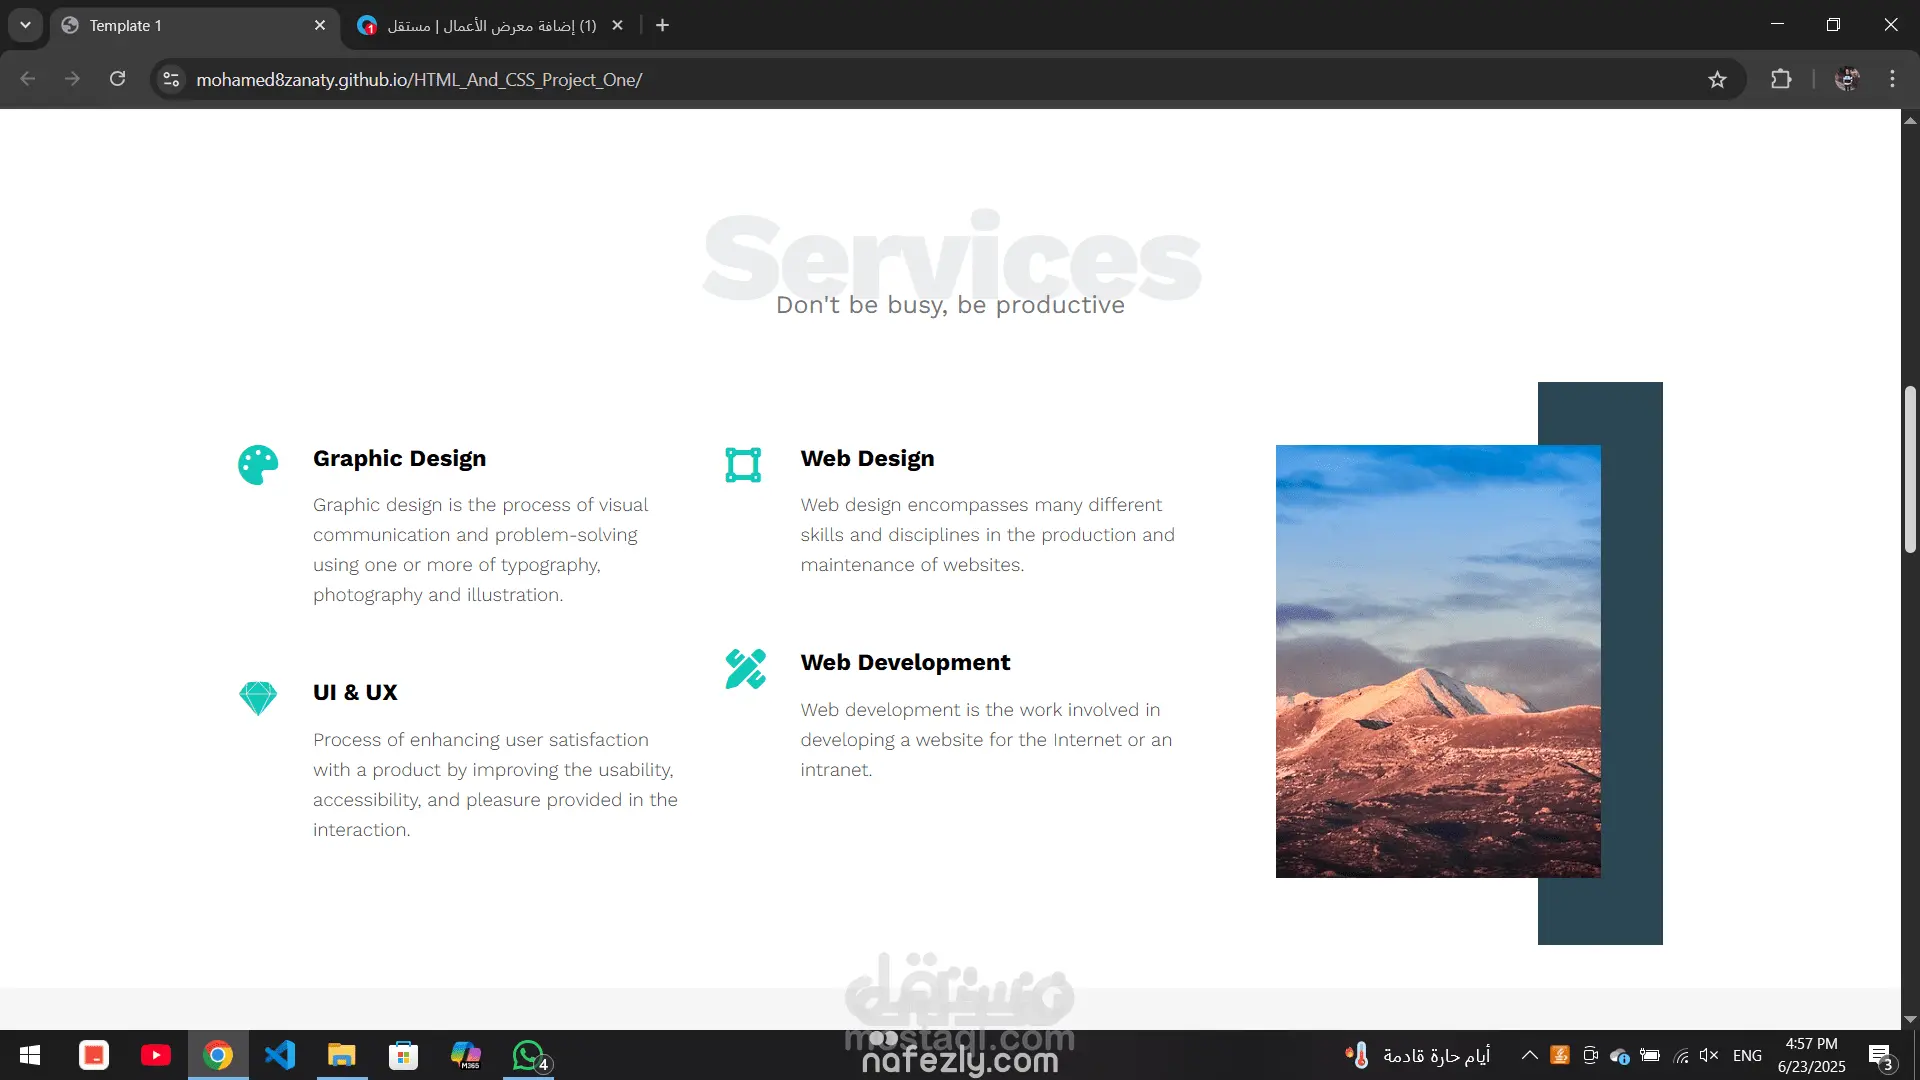Open a new browser tab
The image size is (1920, 1080).
(662, 26)
